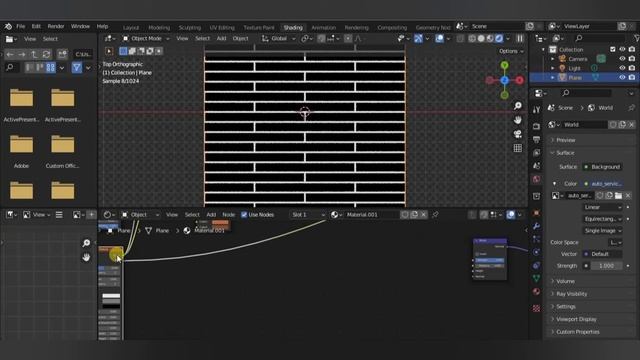Hide the Camera in viewport
This screenshot has width=640, height=360.
[x=622, y=59]
